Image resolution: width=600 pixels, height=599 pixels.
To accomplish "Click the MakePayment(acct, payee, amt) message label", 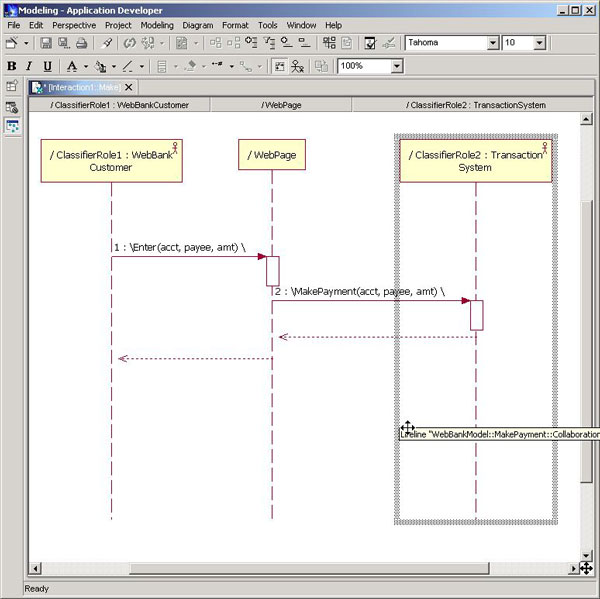I will click(x=360, y=292).
